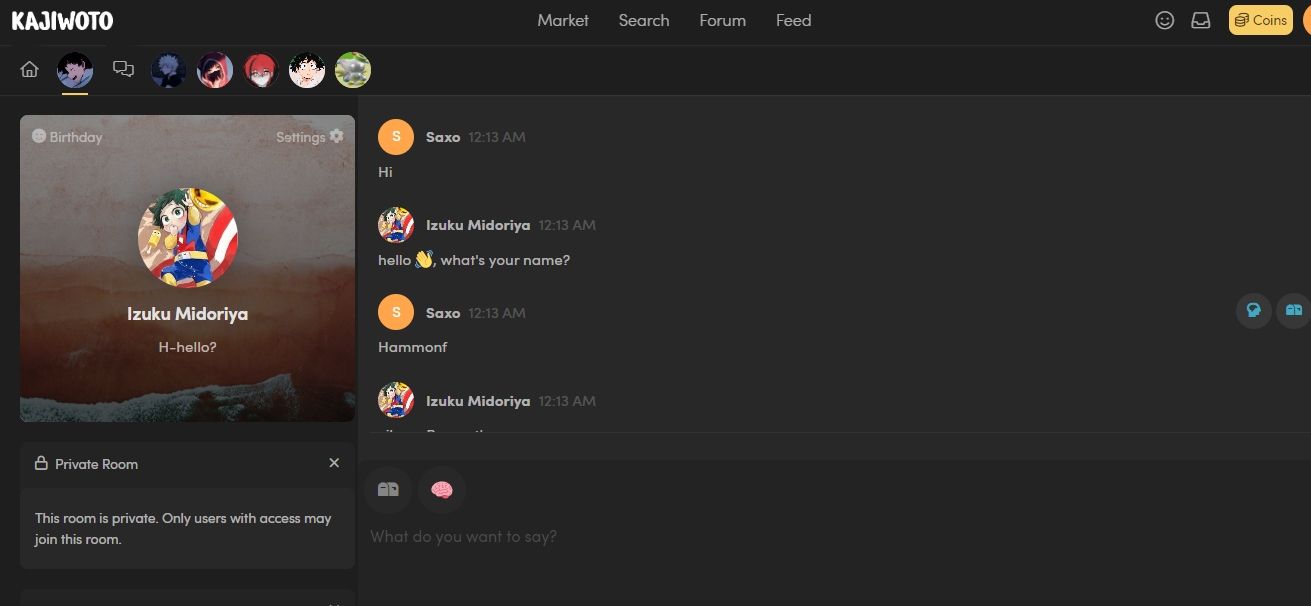Screen dimensions: 1311x606
Task: Open the Search link in the top bar
Action: tap(643, 20)
